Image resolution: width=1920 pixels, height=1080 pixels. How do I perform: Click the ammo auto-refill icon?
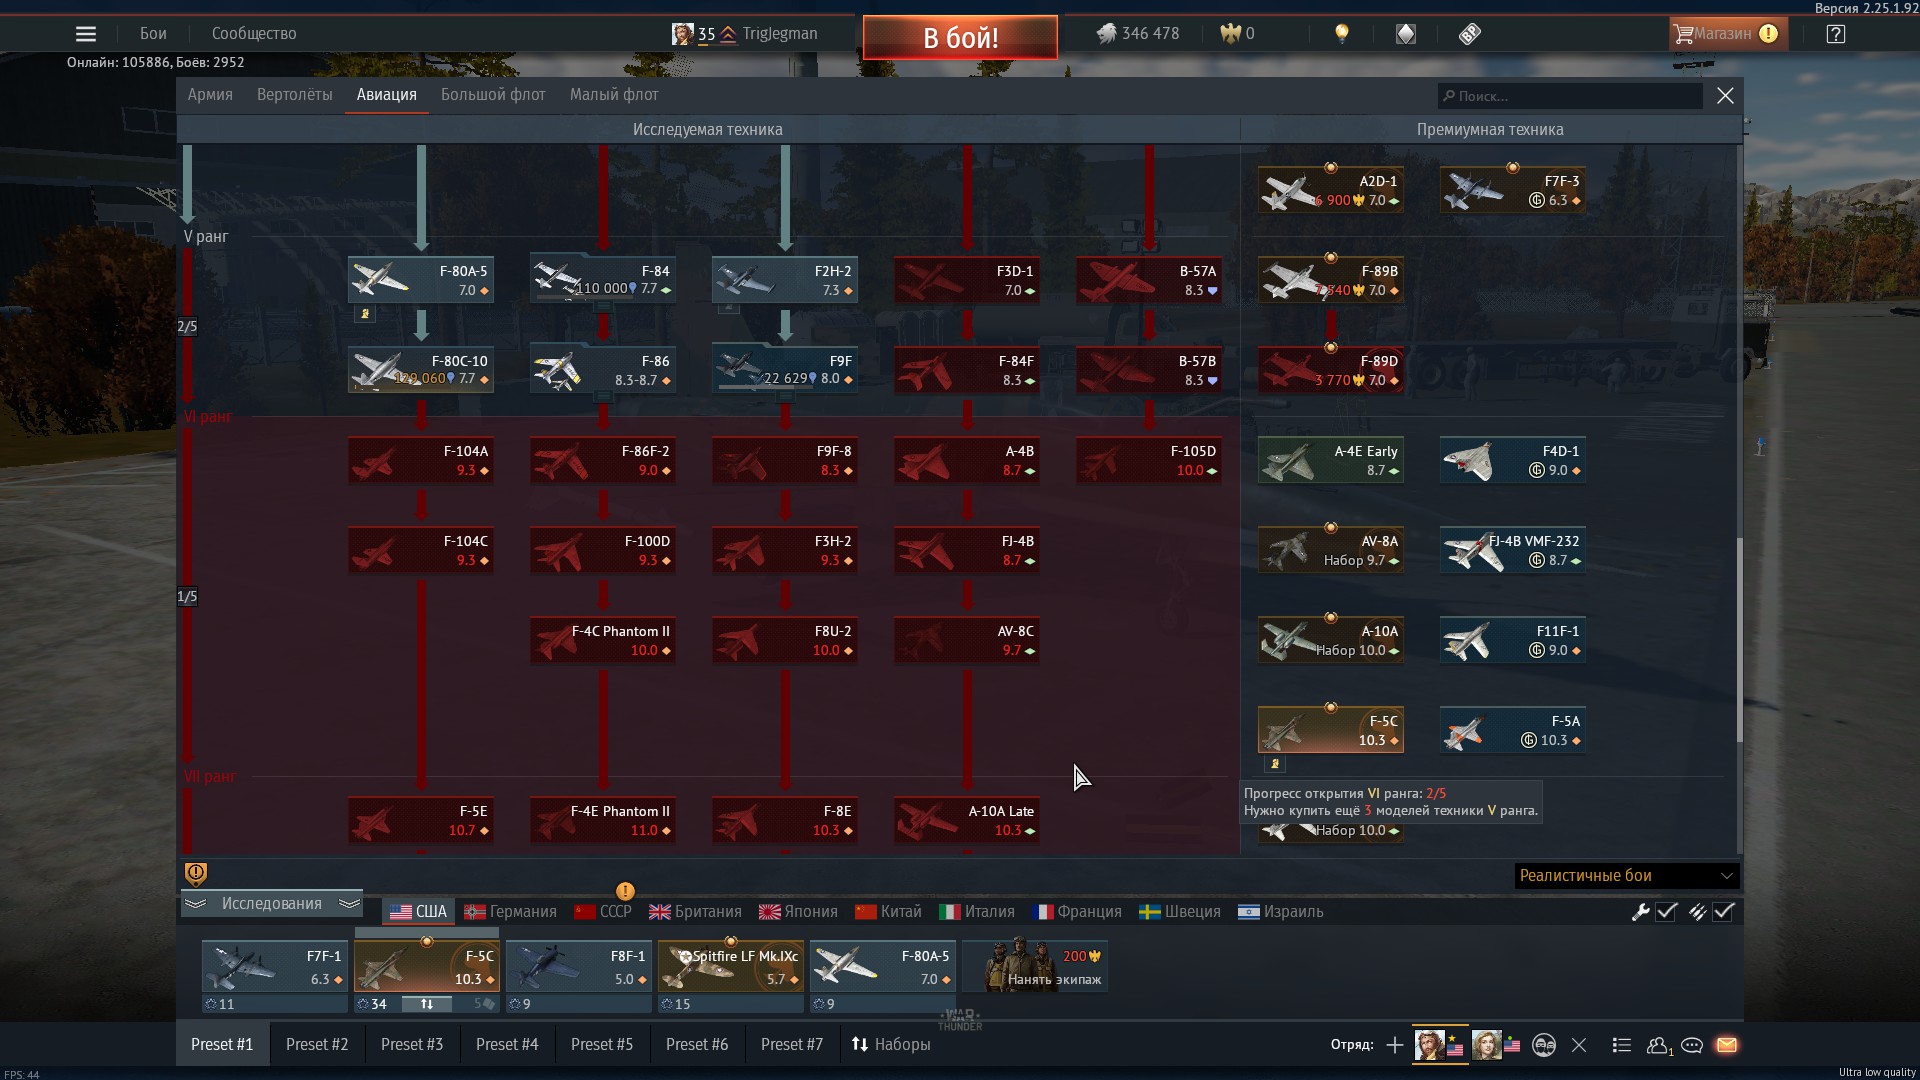1697,912
